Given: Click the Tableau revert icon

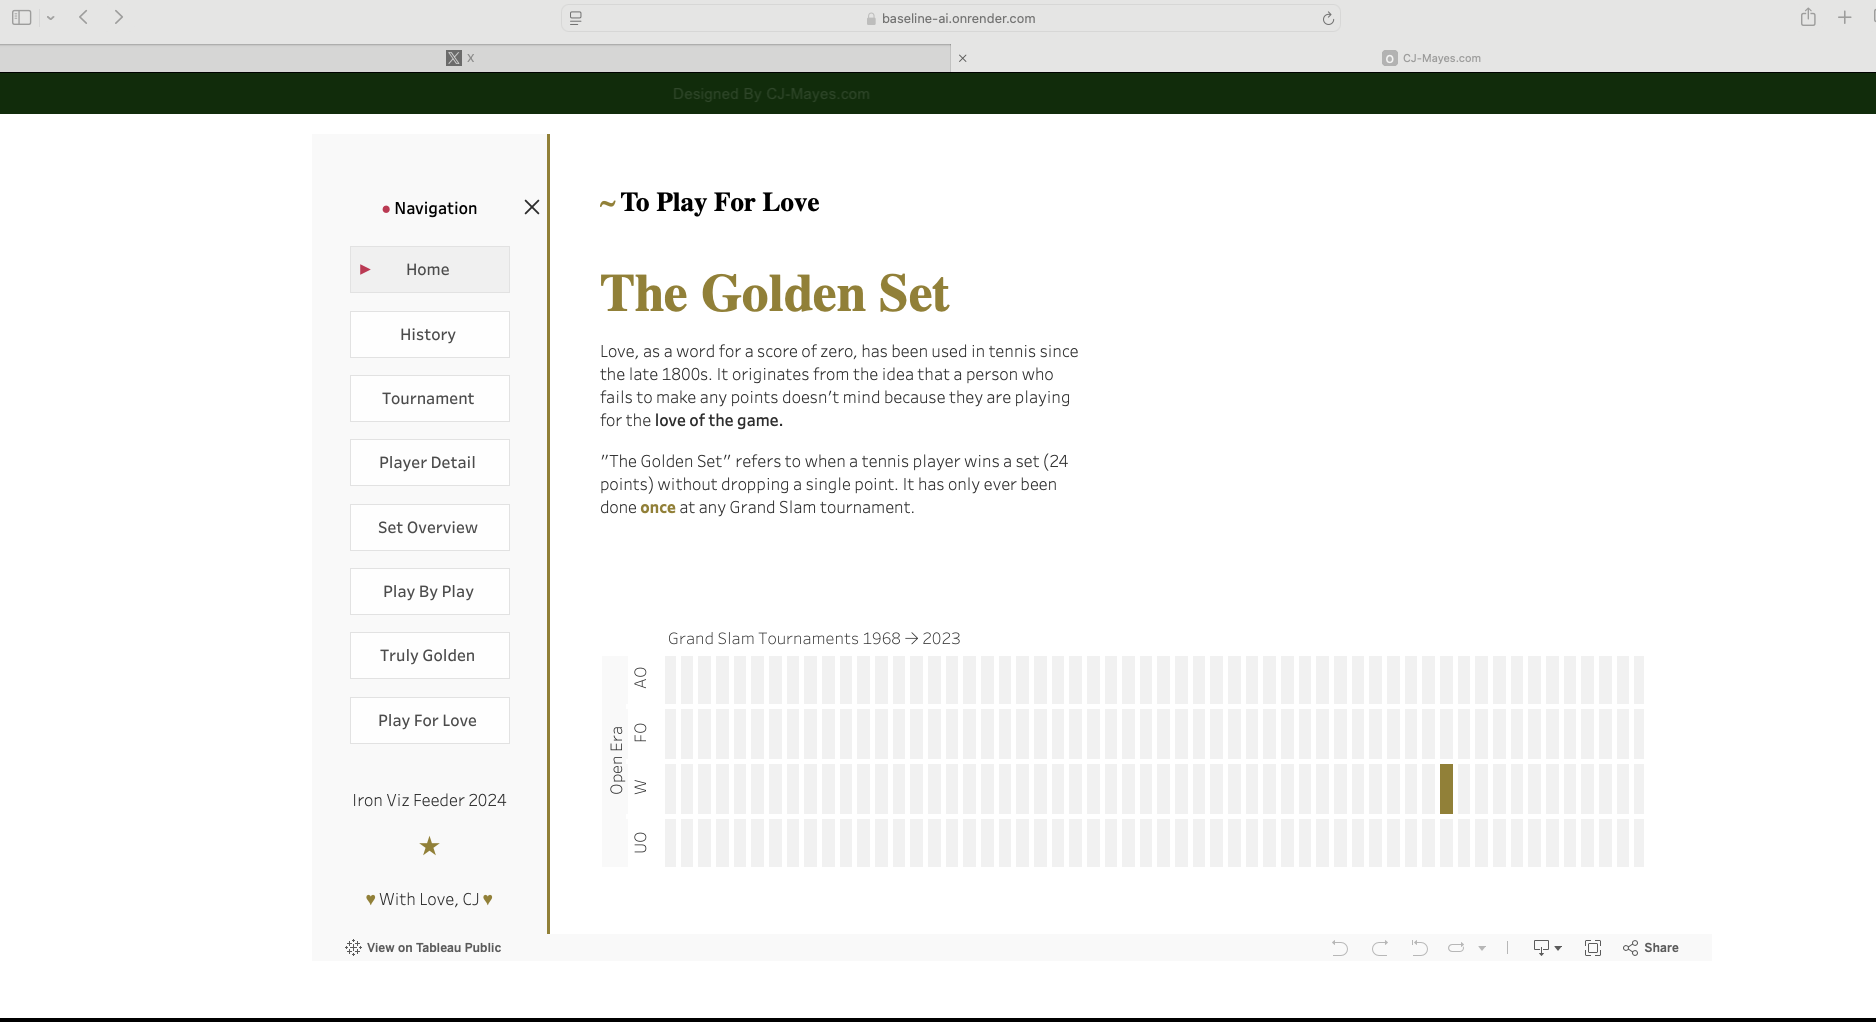Looking at the screenshot, I should 1419,948.
